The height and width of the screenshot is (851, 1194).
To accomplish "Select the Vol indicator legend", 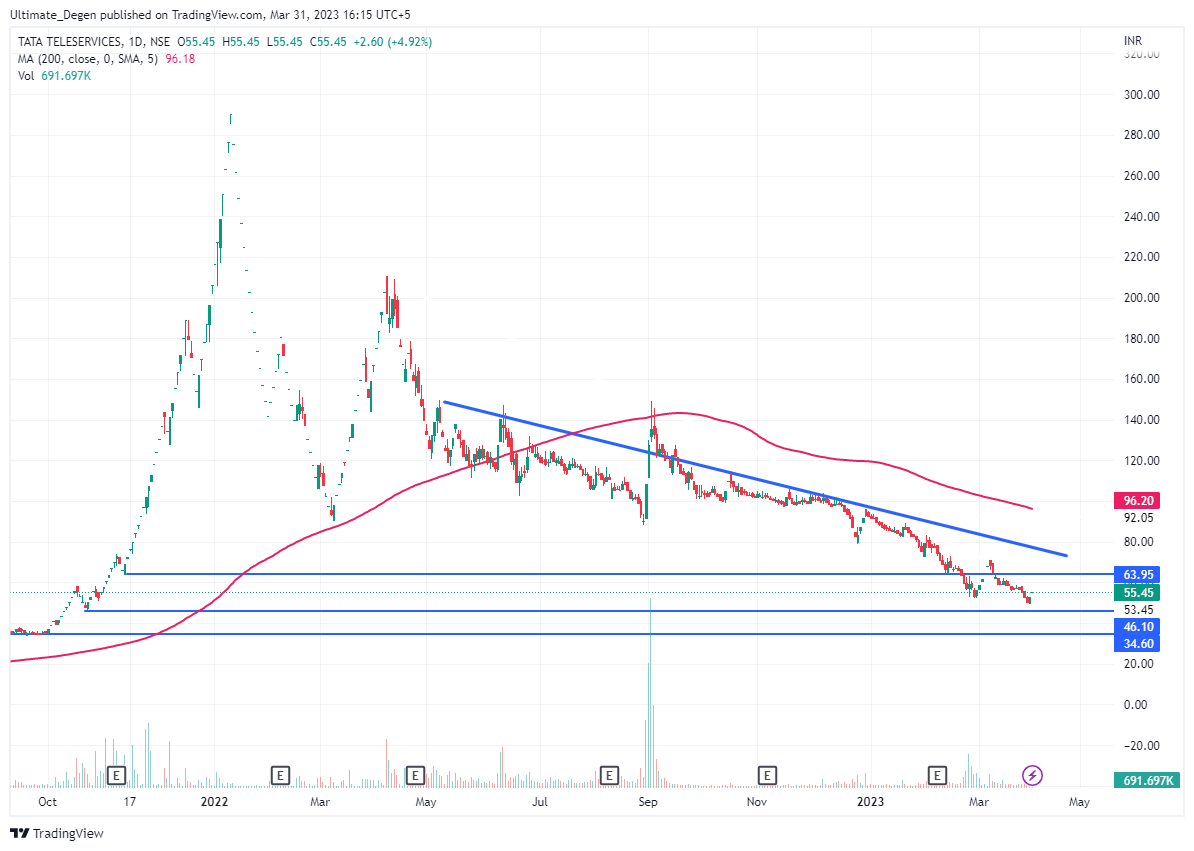I will click(x=27, y=75).
